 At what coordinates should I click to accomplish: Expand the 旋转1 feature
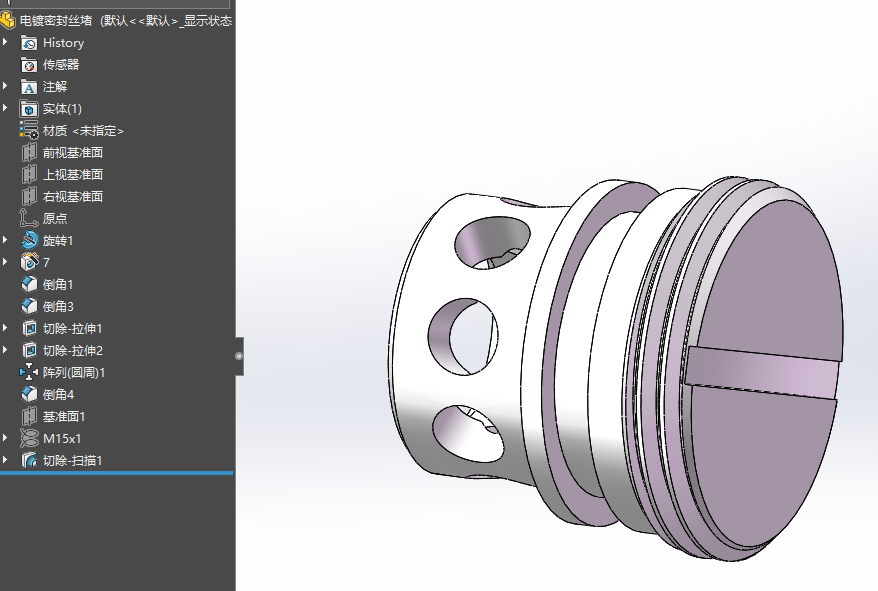(6, 240)
